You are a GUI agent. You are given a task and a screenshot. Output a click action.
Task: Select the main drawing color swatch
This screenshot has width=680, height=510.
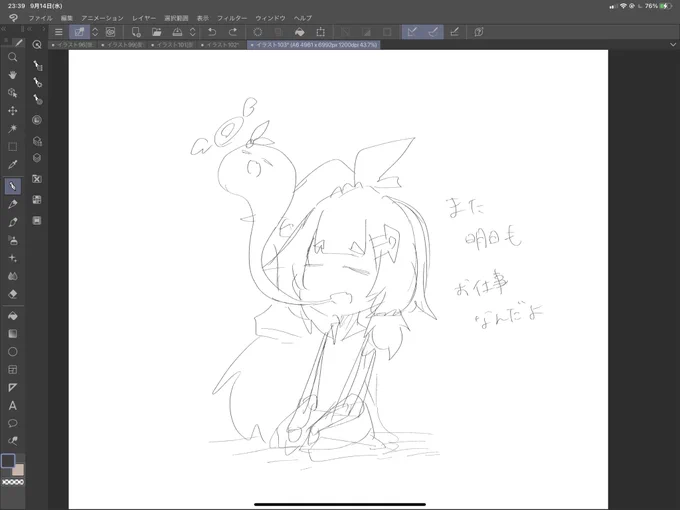point(8,461)
